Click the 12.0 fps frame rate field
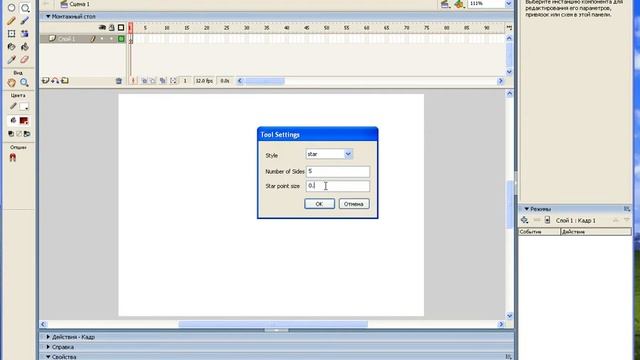This screenshot has width=640, height=360. (x=204, y=81)
